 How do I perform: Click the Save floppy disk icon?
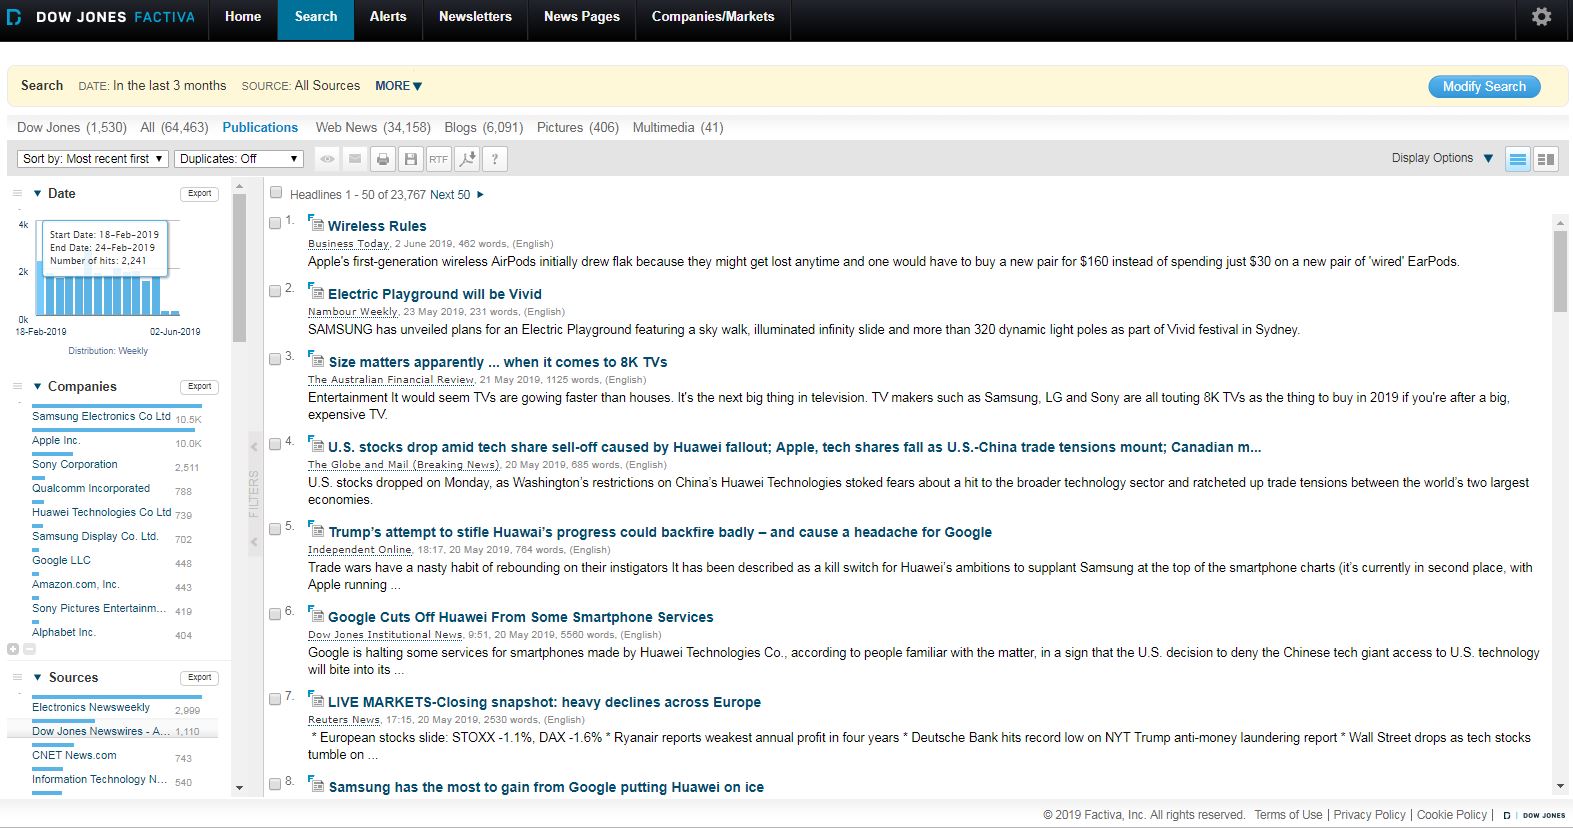pos(410,159)
